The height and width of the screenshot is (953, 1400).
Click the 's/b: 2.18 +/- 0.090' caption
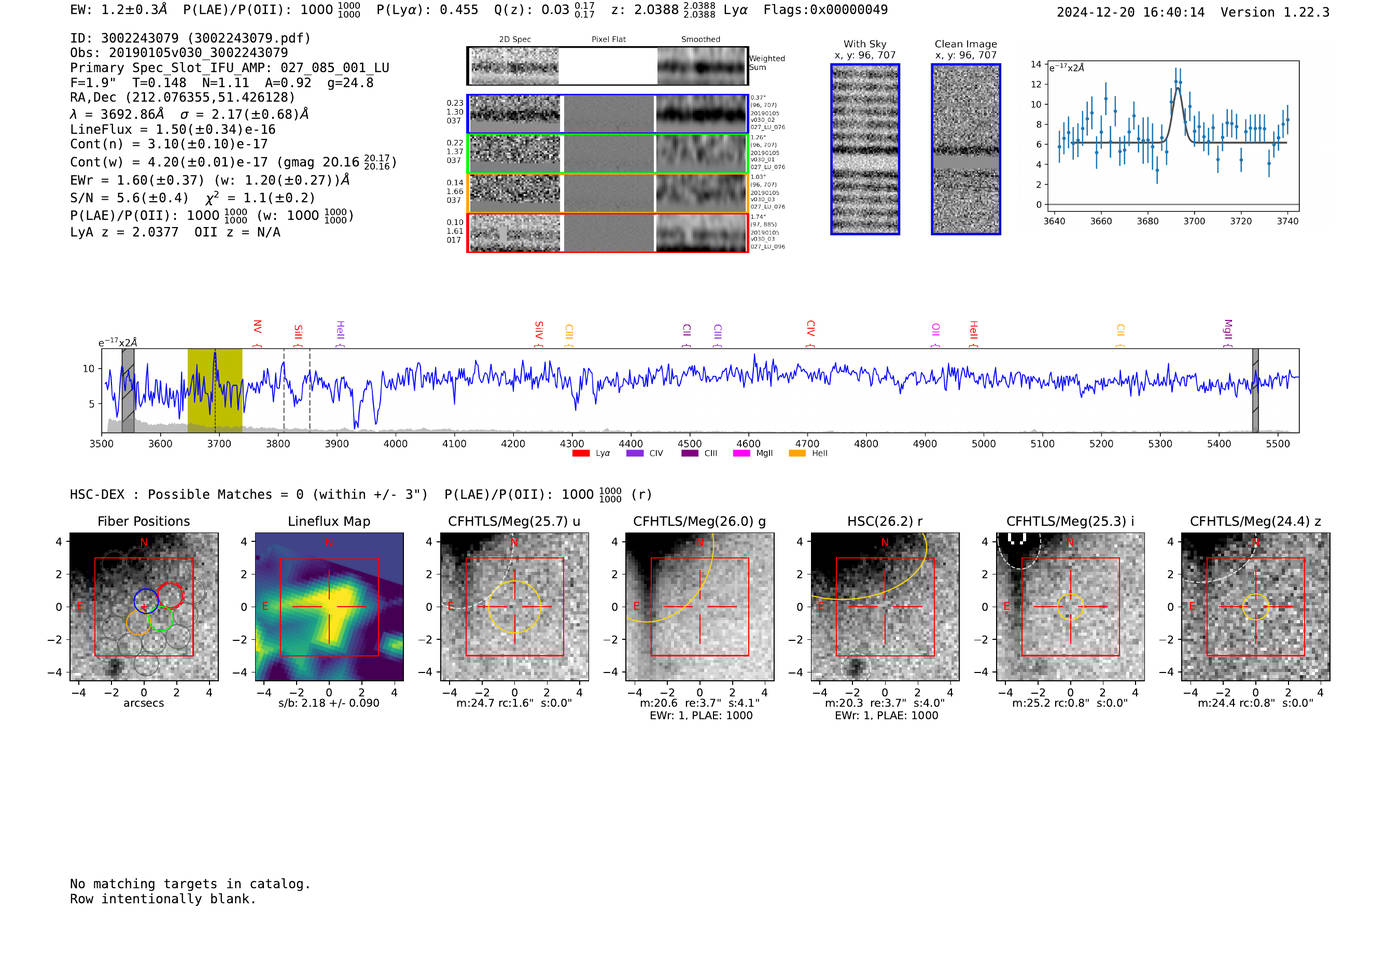pyautogui.click(x=329, y=703)
